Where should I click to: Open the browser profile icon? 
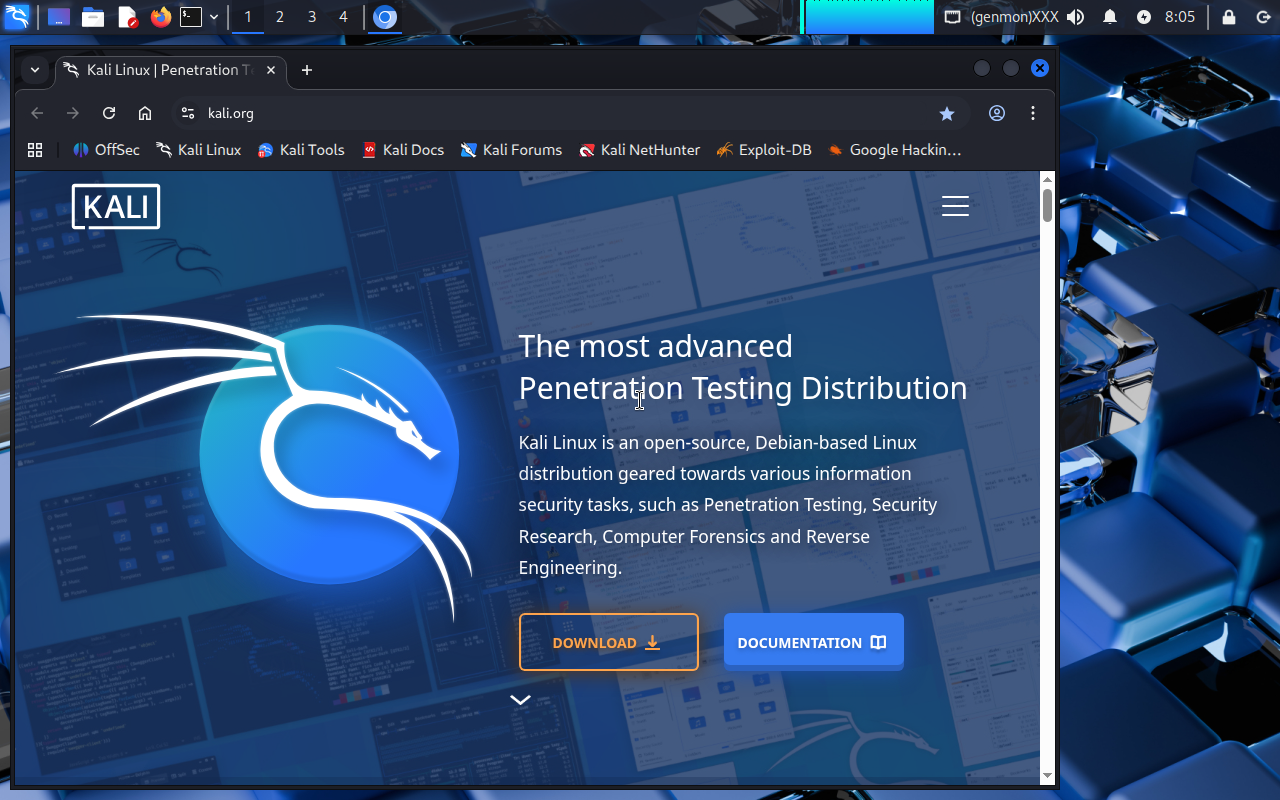(x=997, y=113)
